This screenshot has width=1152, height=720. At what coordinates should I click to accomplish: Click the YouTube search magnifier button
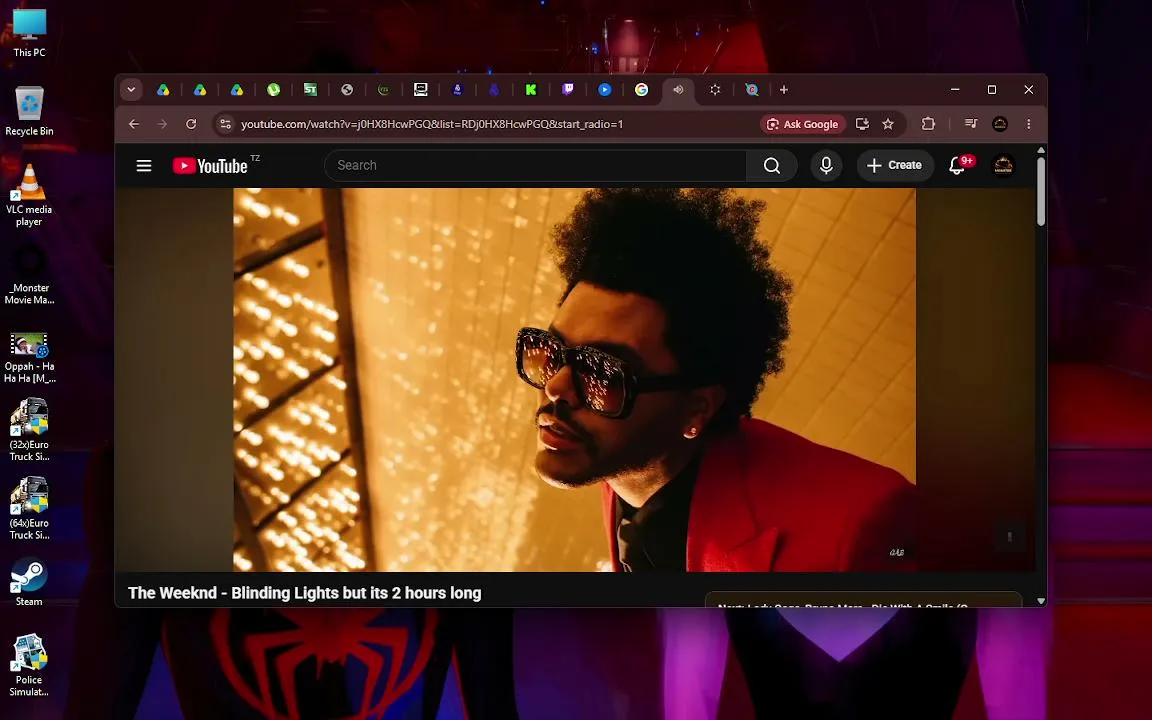(771, 165)
